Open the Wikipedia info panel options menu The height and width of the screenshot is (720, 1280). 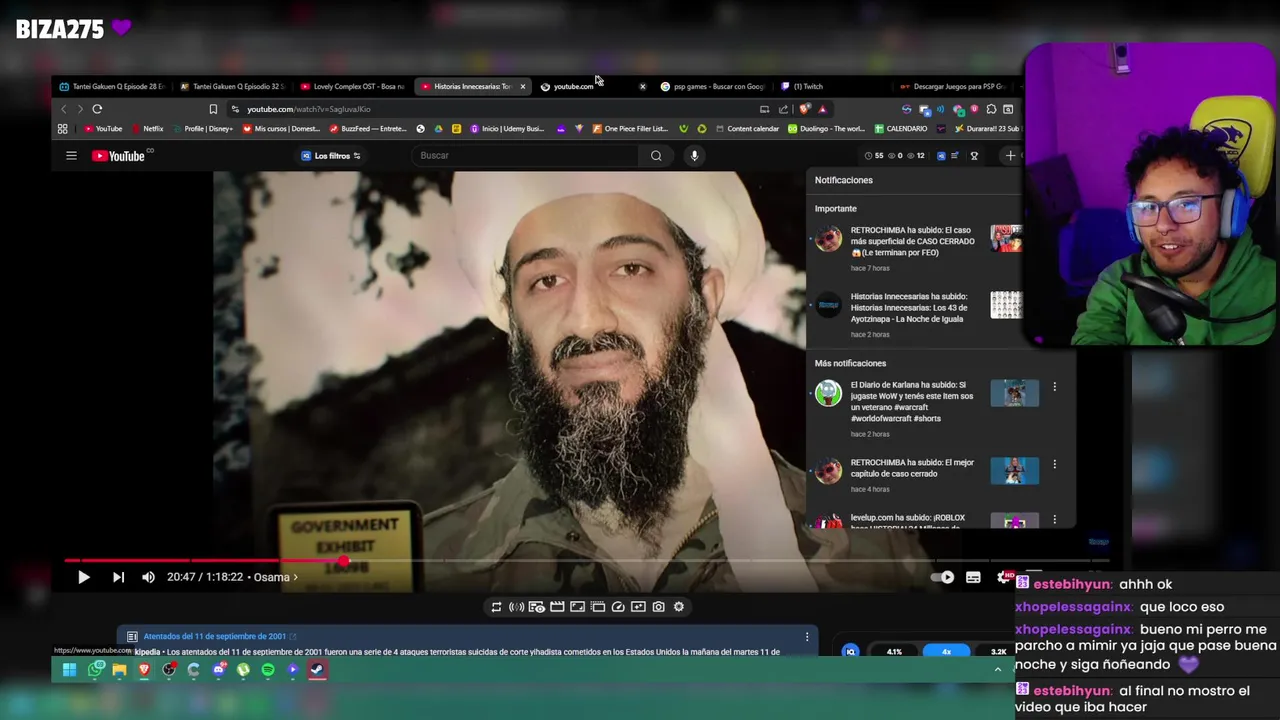(807, 637)
